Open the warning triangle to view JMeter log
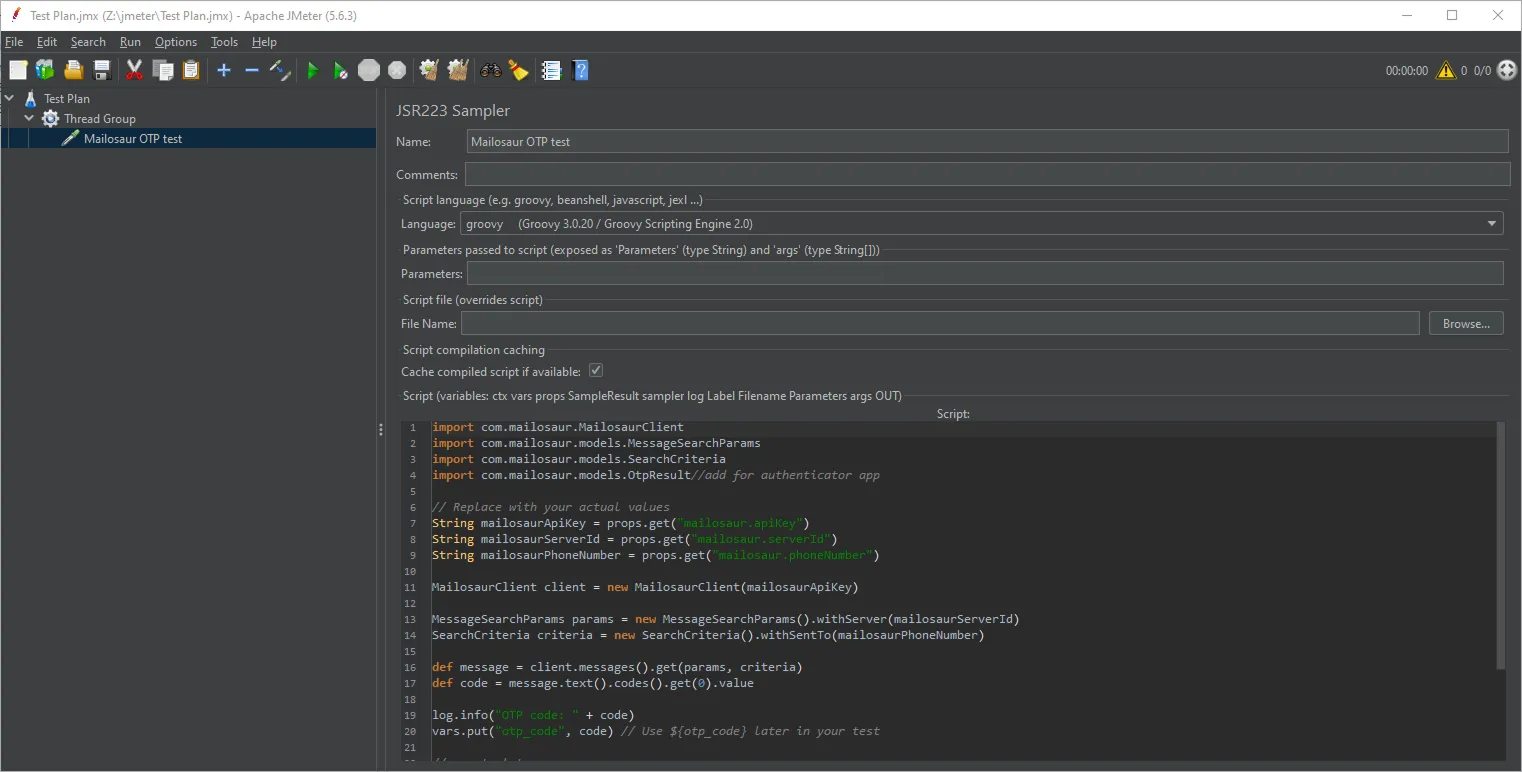Viewport: 1522px width, 772px height. click(1445, 70)
